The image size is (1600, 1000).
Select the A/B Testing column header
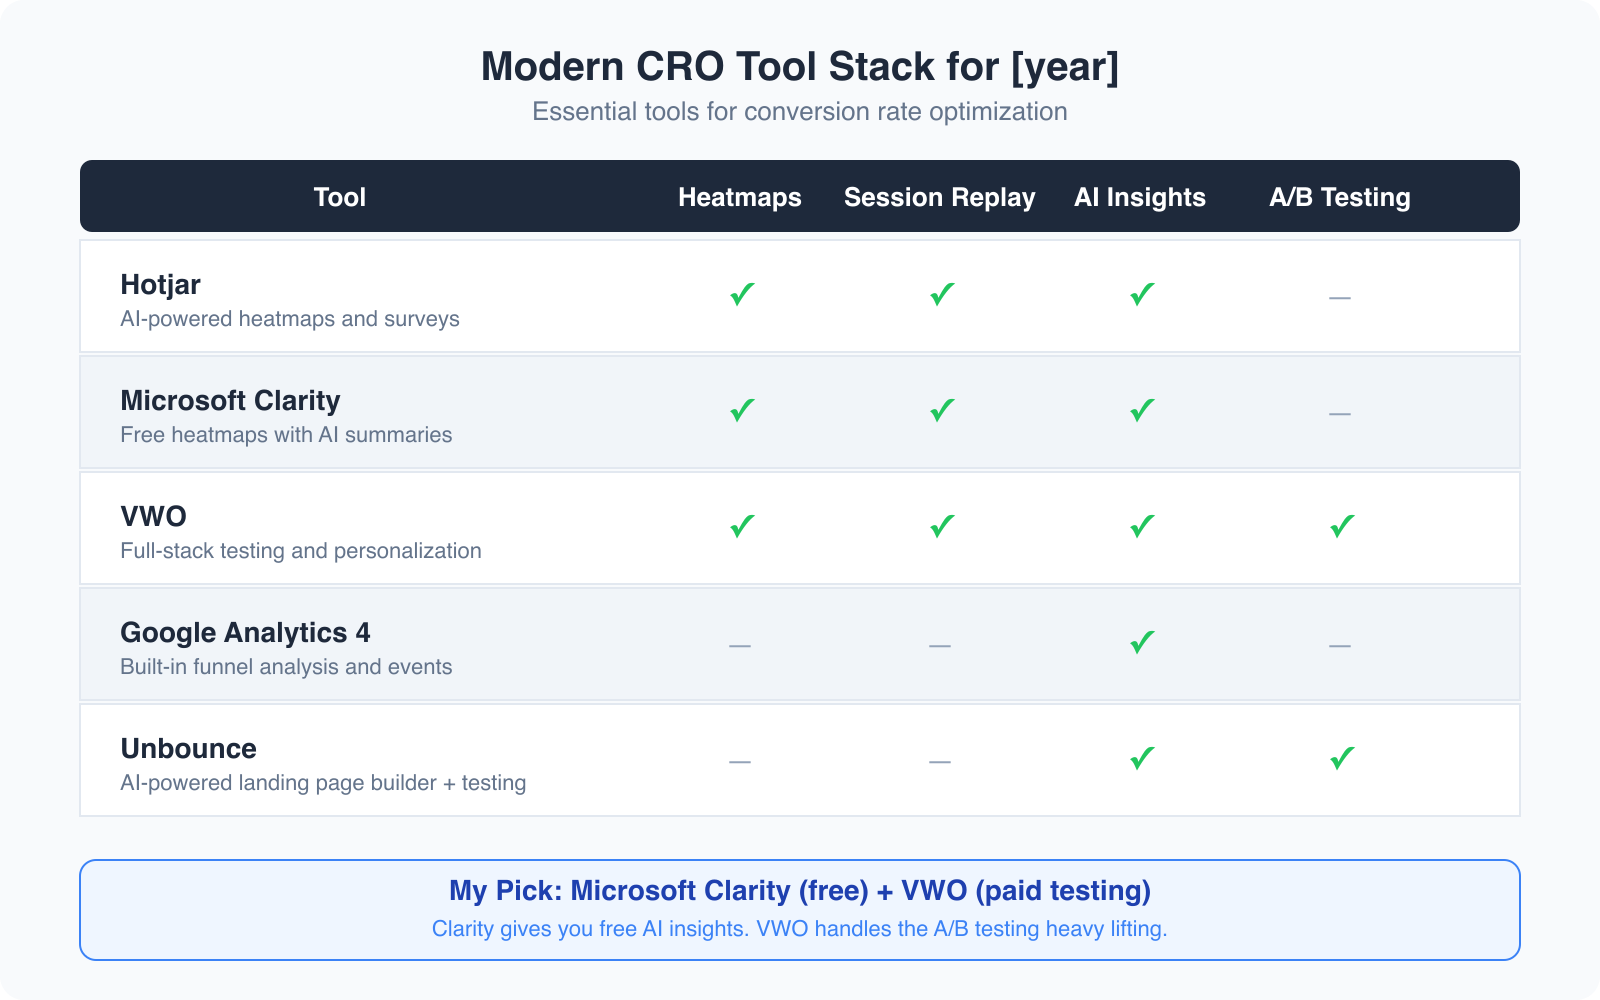[1340, 197]
